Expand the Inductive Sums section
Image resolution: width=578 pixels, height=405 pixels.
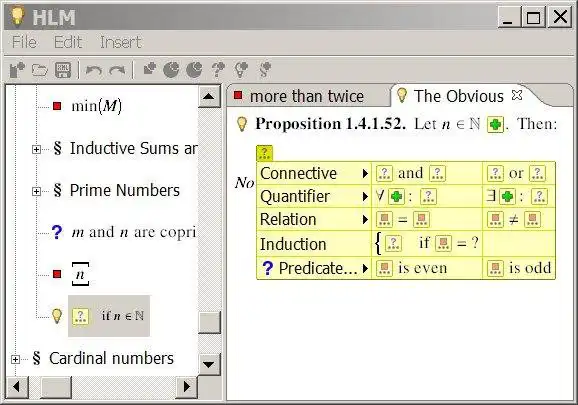[x=36, y=149]
